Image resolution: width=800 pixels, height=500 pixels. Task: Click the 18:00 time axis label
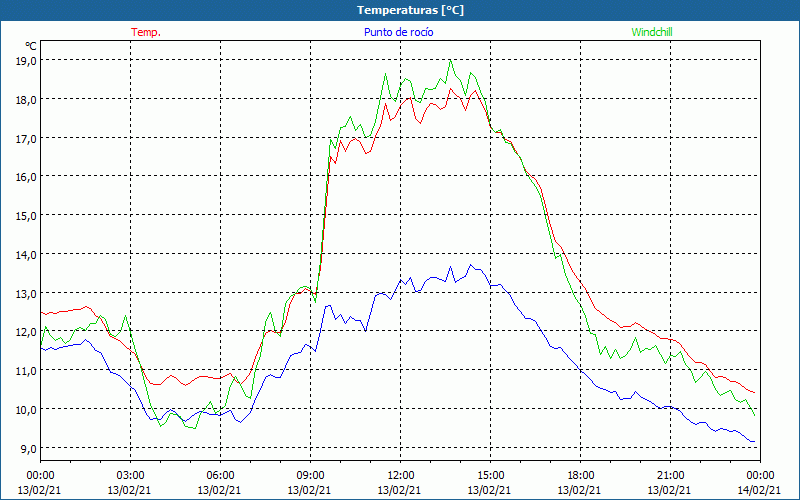click(580, 476)
